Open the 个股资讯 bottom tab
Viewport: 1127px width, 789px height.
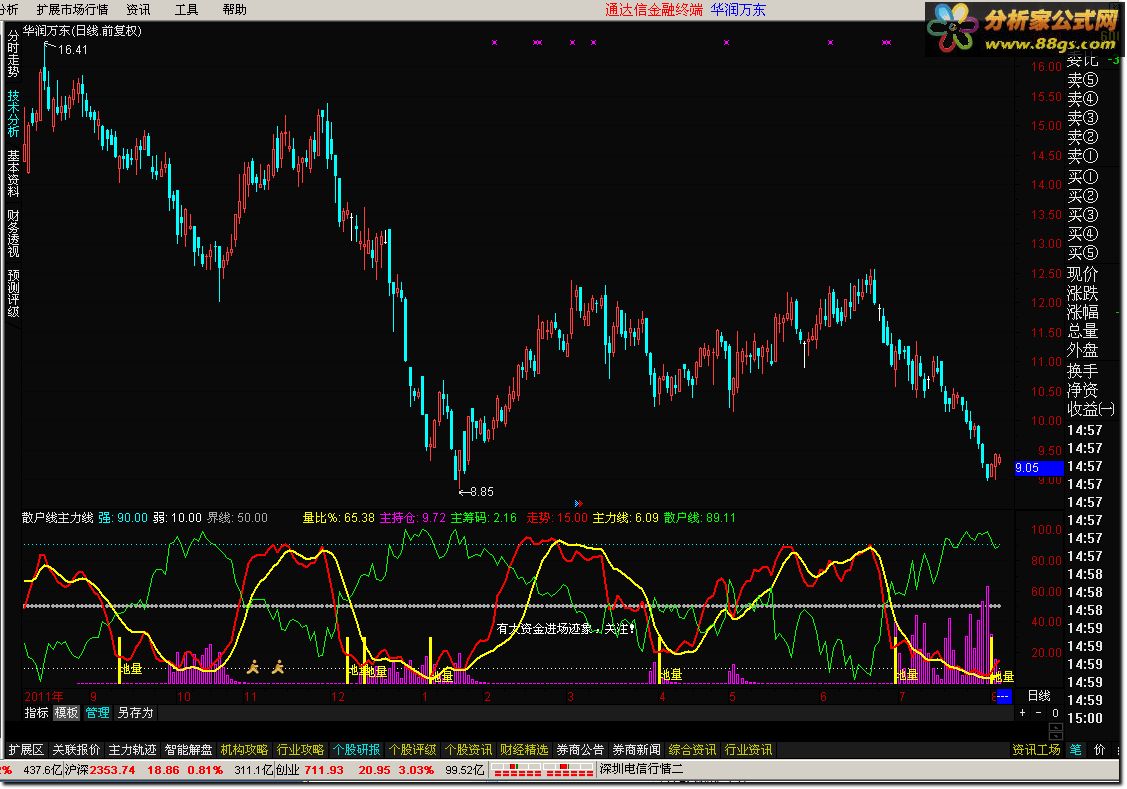tap(468, 749)
